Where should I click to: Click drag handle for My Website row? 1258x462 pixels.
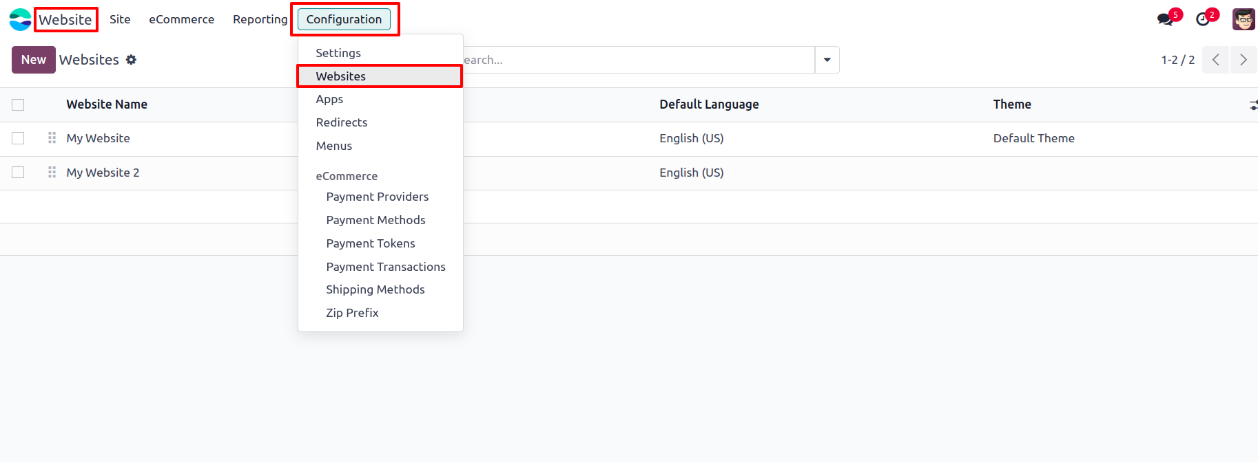(52, 139)
